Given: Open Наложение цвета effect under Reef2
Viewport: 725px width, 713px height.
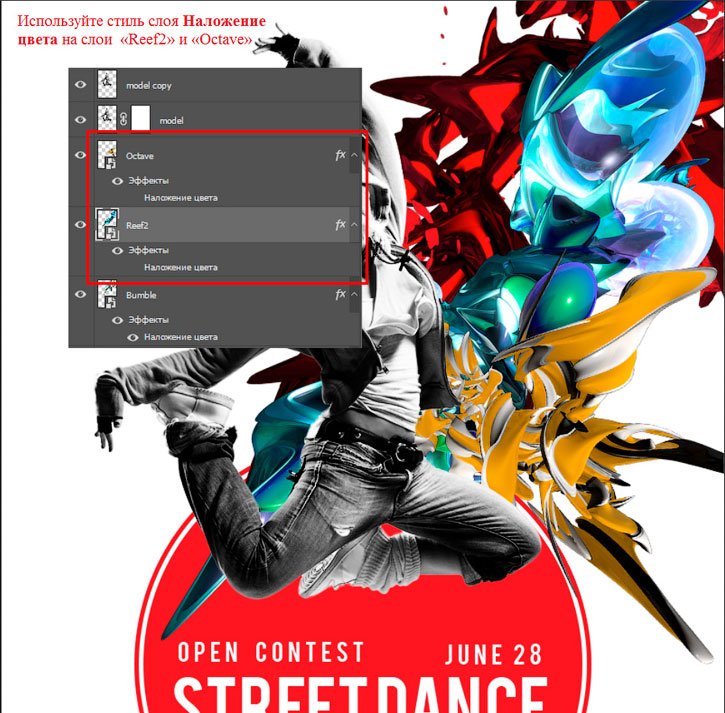Looking at the screenshot, I should click(x=181, y=268).
